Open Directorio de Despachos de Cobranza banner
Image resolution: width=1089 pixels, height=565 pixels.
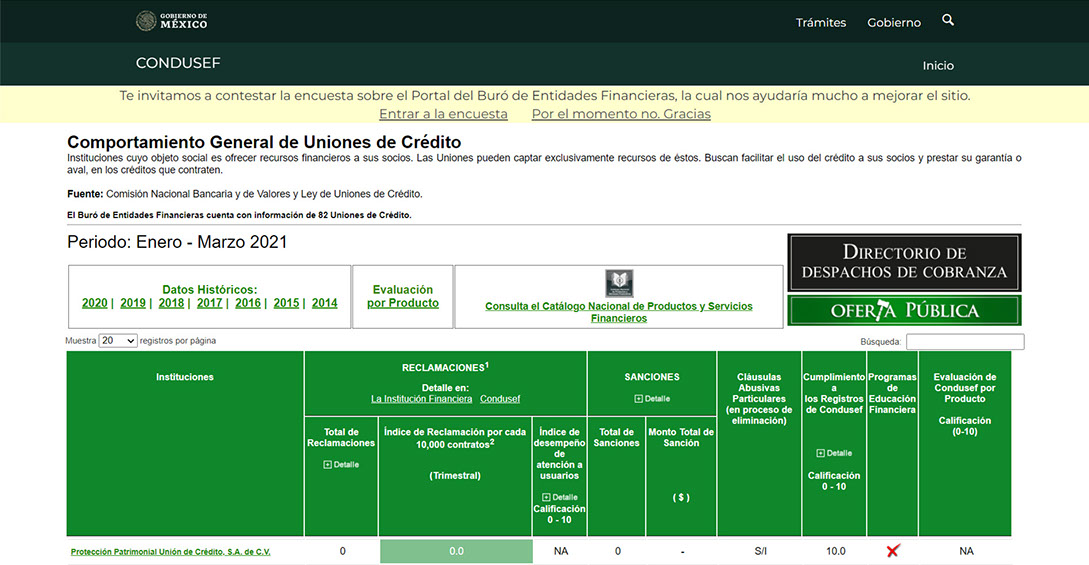pyautogui.click(x=904, y=262)
